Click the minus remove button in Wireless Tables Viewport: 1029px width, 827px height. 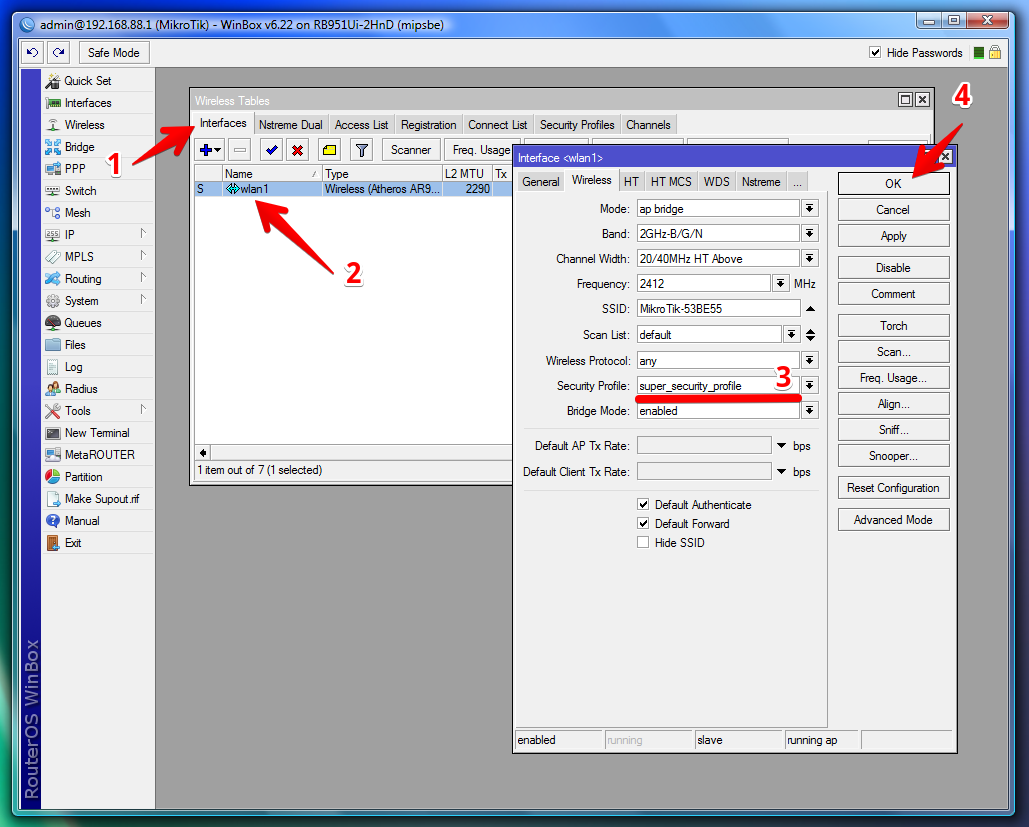click(x=240, y=150)
